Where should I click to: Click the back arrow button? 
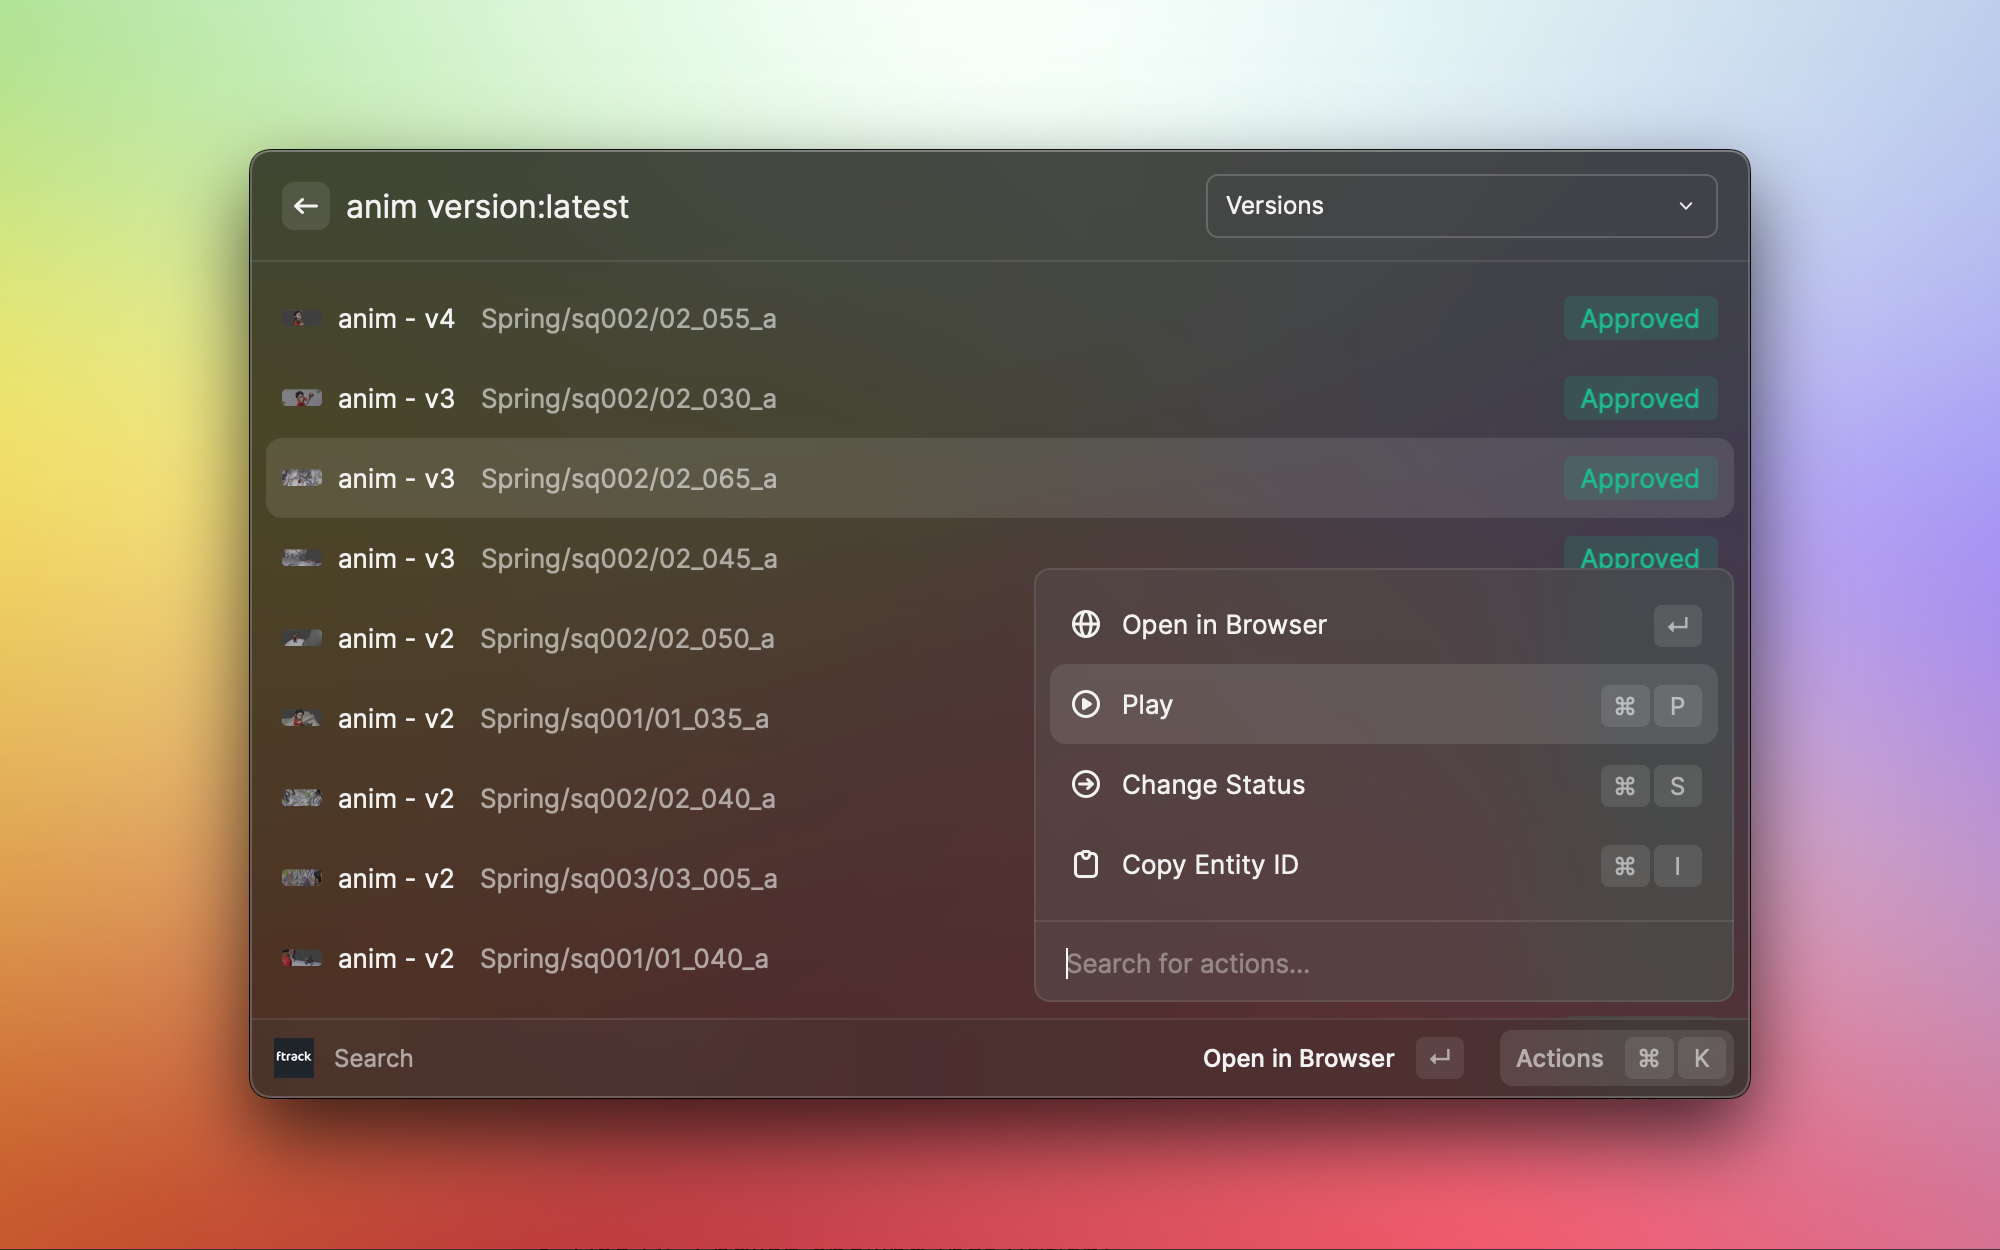(x=305, y=206)
